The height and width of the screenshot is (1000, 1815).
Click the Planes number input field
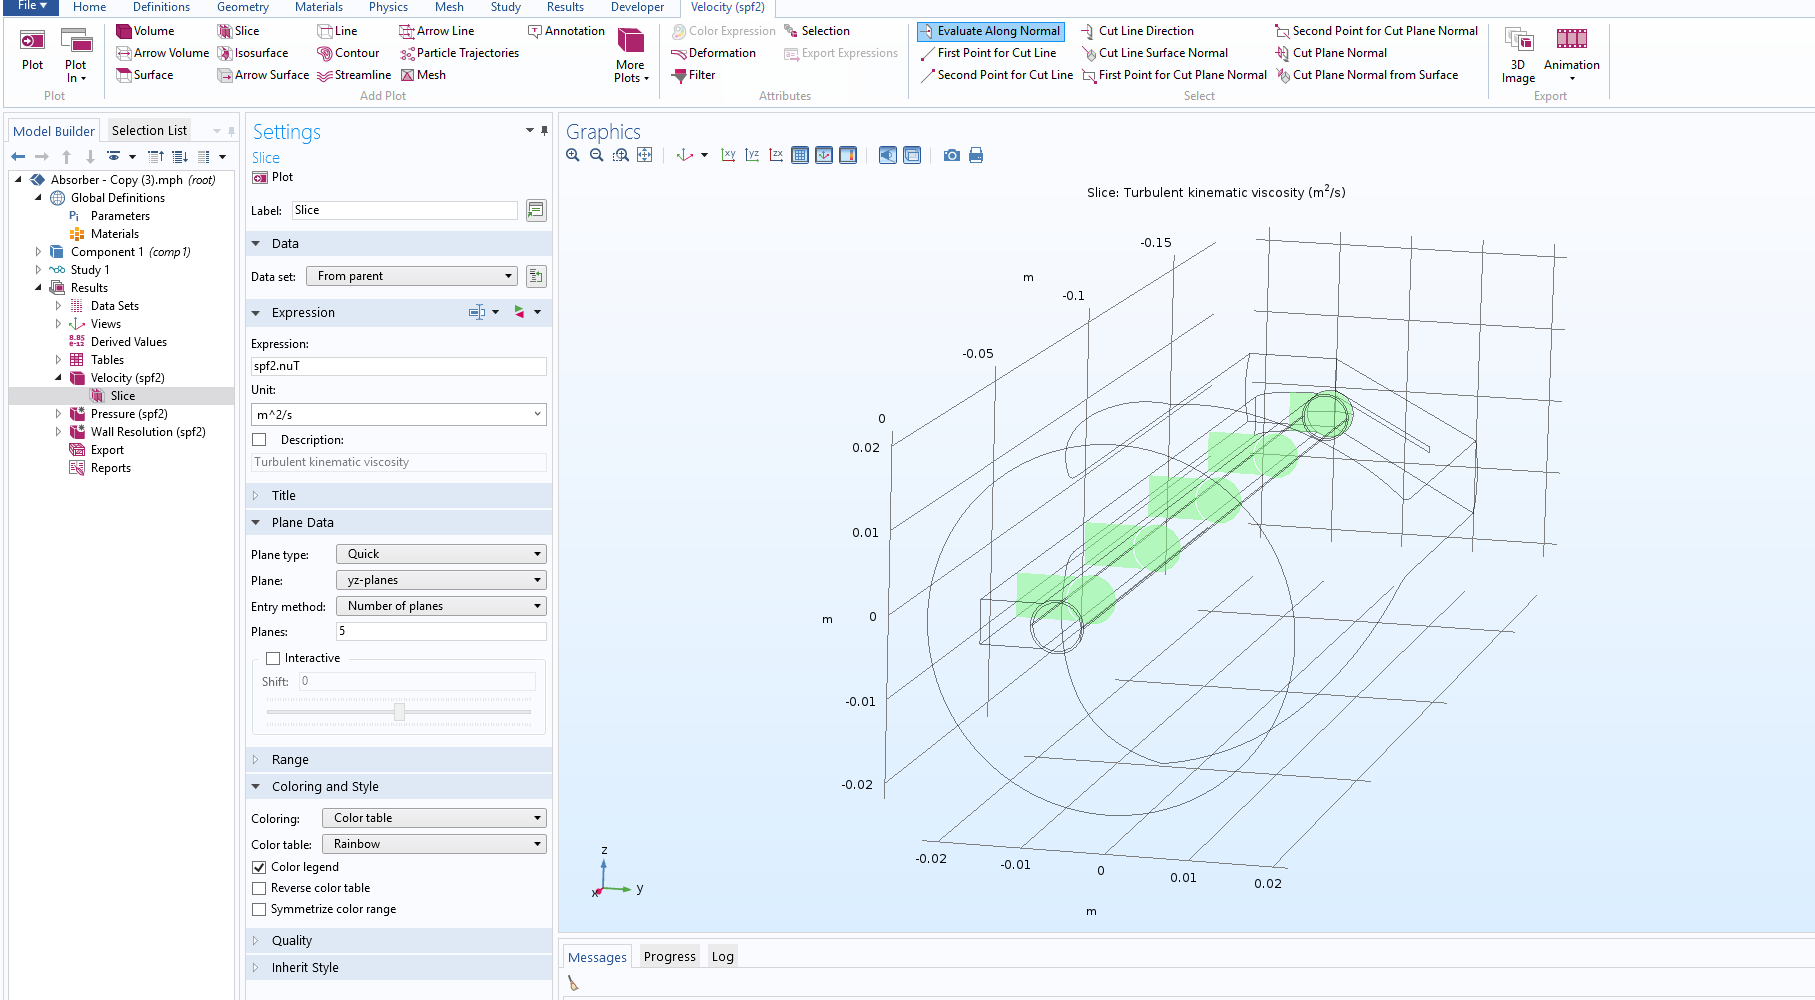tap(440, 631)
